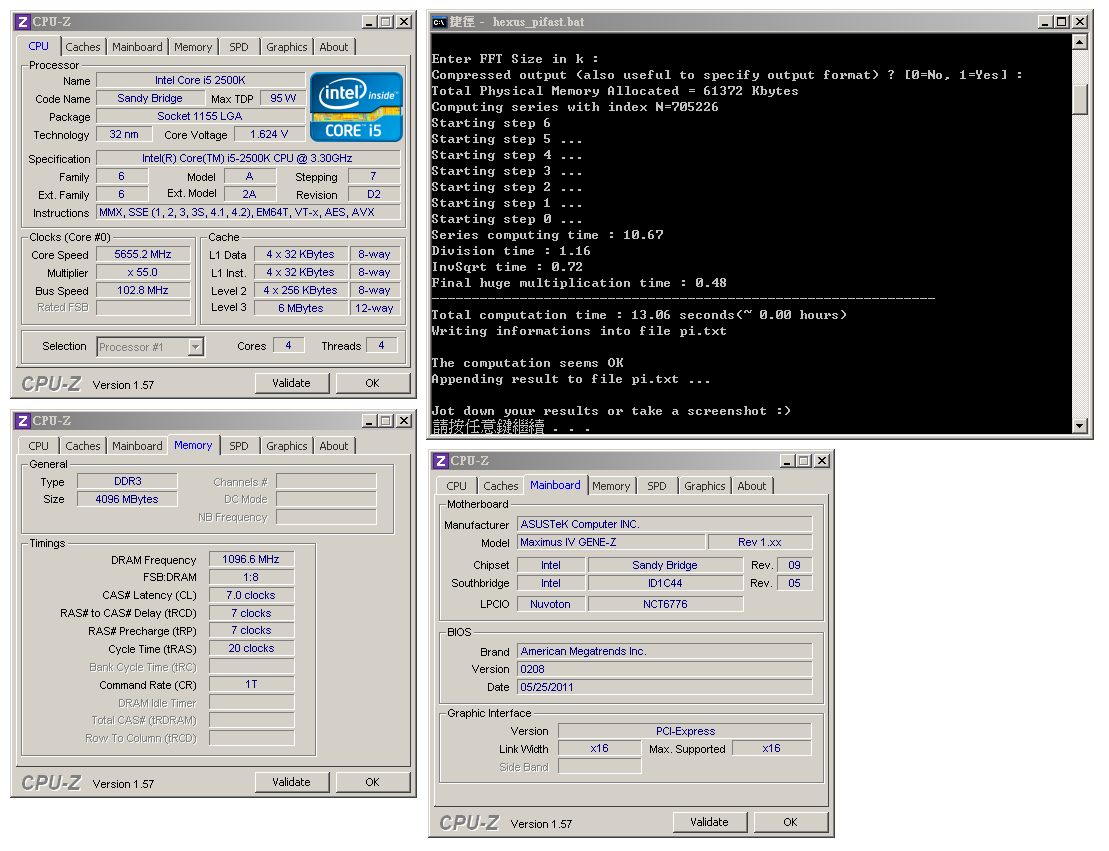Click the Command Rate value '1T'
1109x851 pixels.
coord(251,685)
